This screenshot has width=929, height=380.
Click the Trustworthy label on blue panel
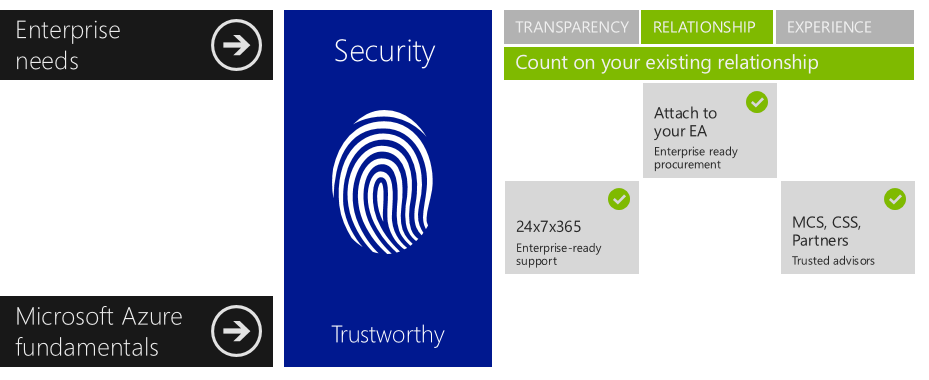(x=387, y=335)
